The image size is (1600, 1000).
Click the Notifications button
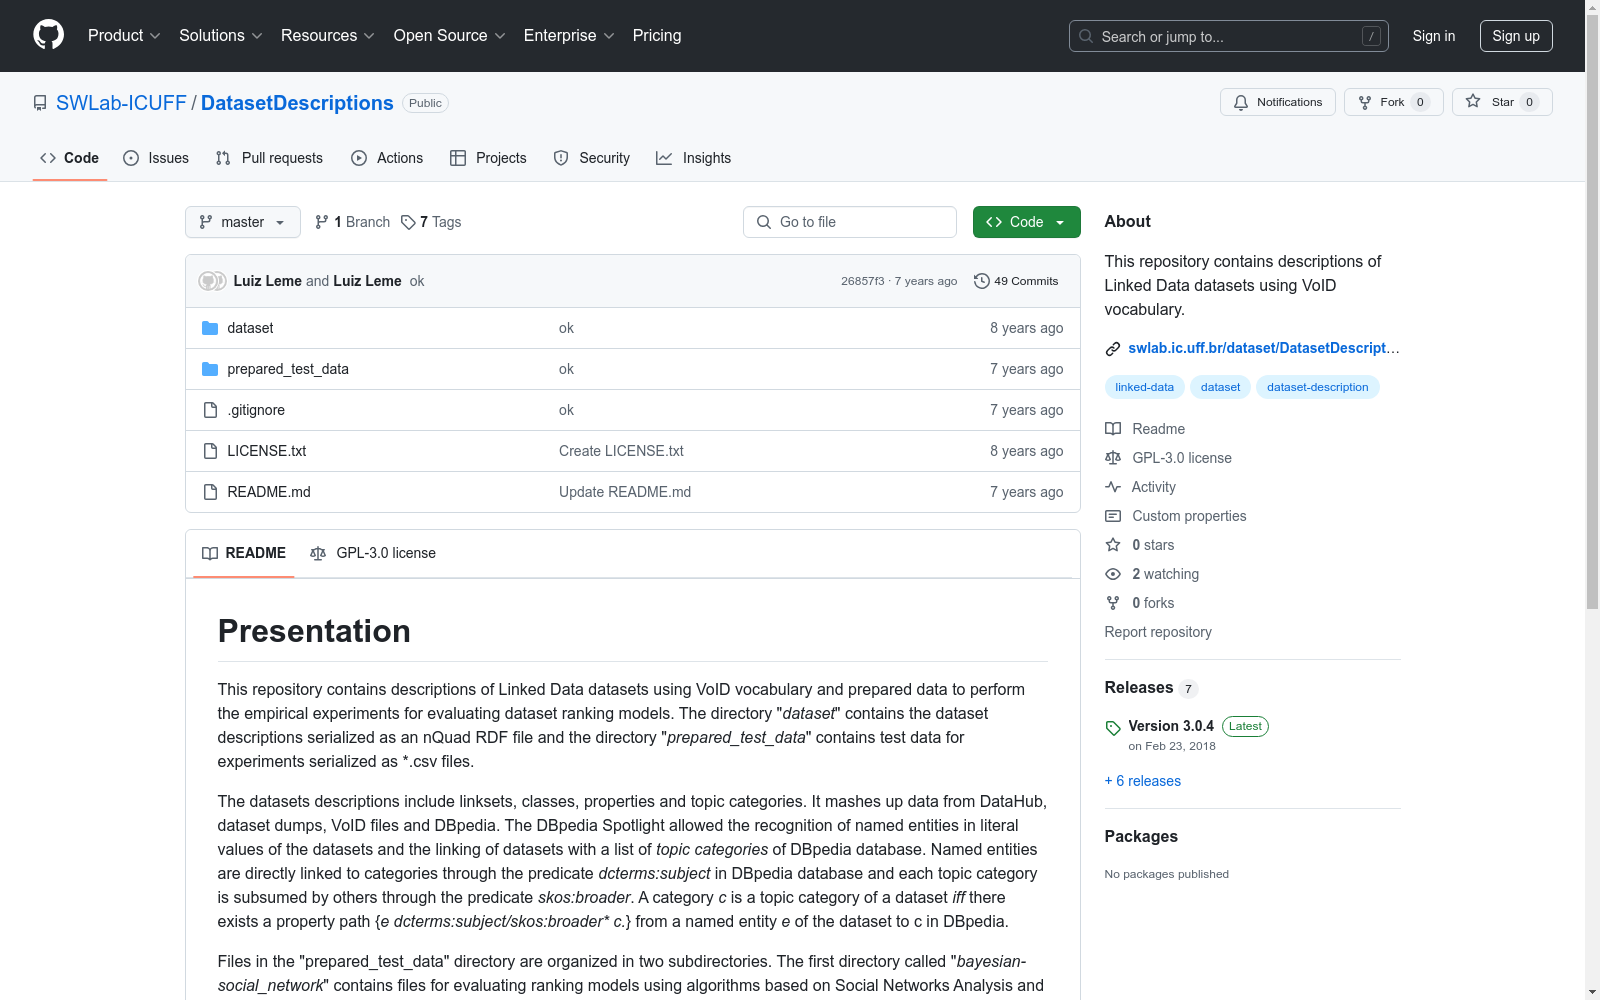[1278, 102]
